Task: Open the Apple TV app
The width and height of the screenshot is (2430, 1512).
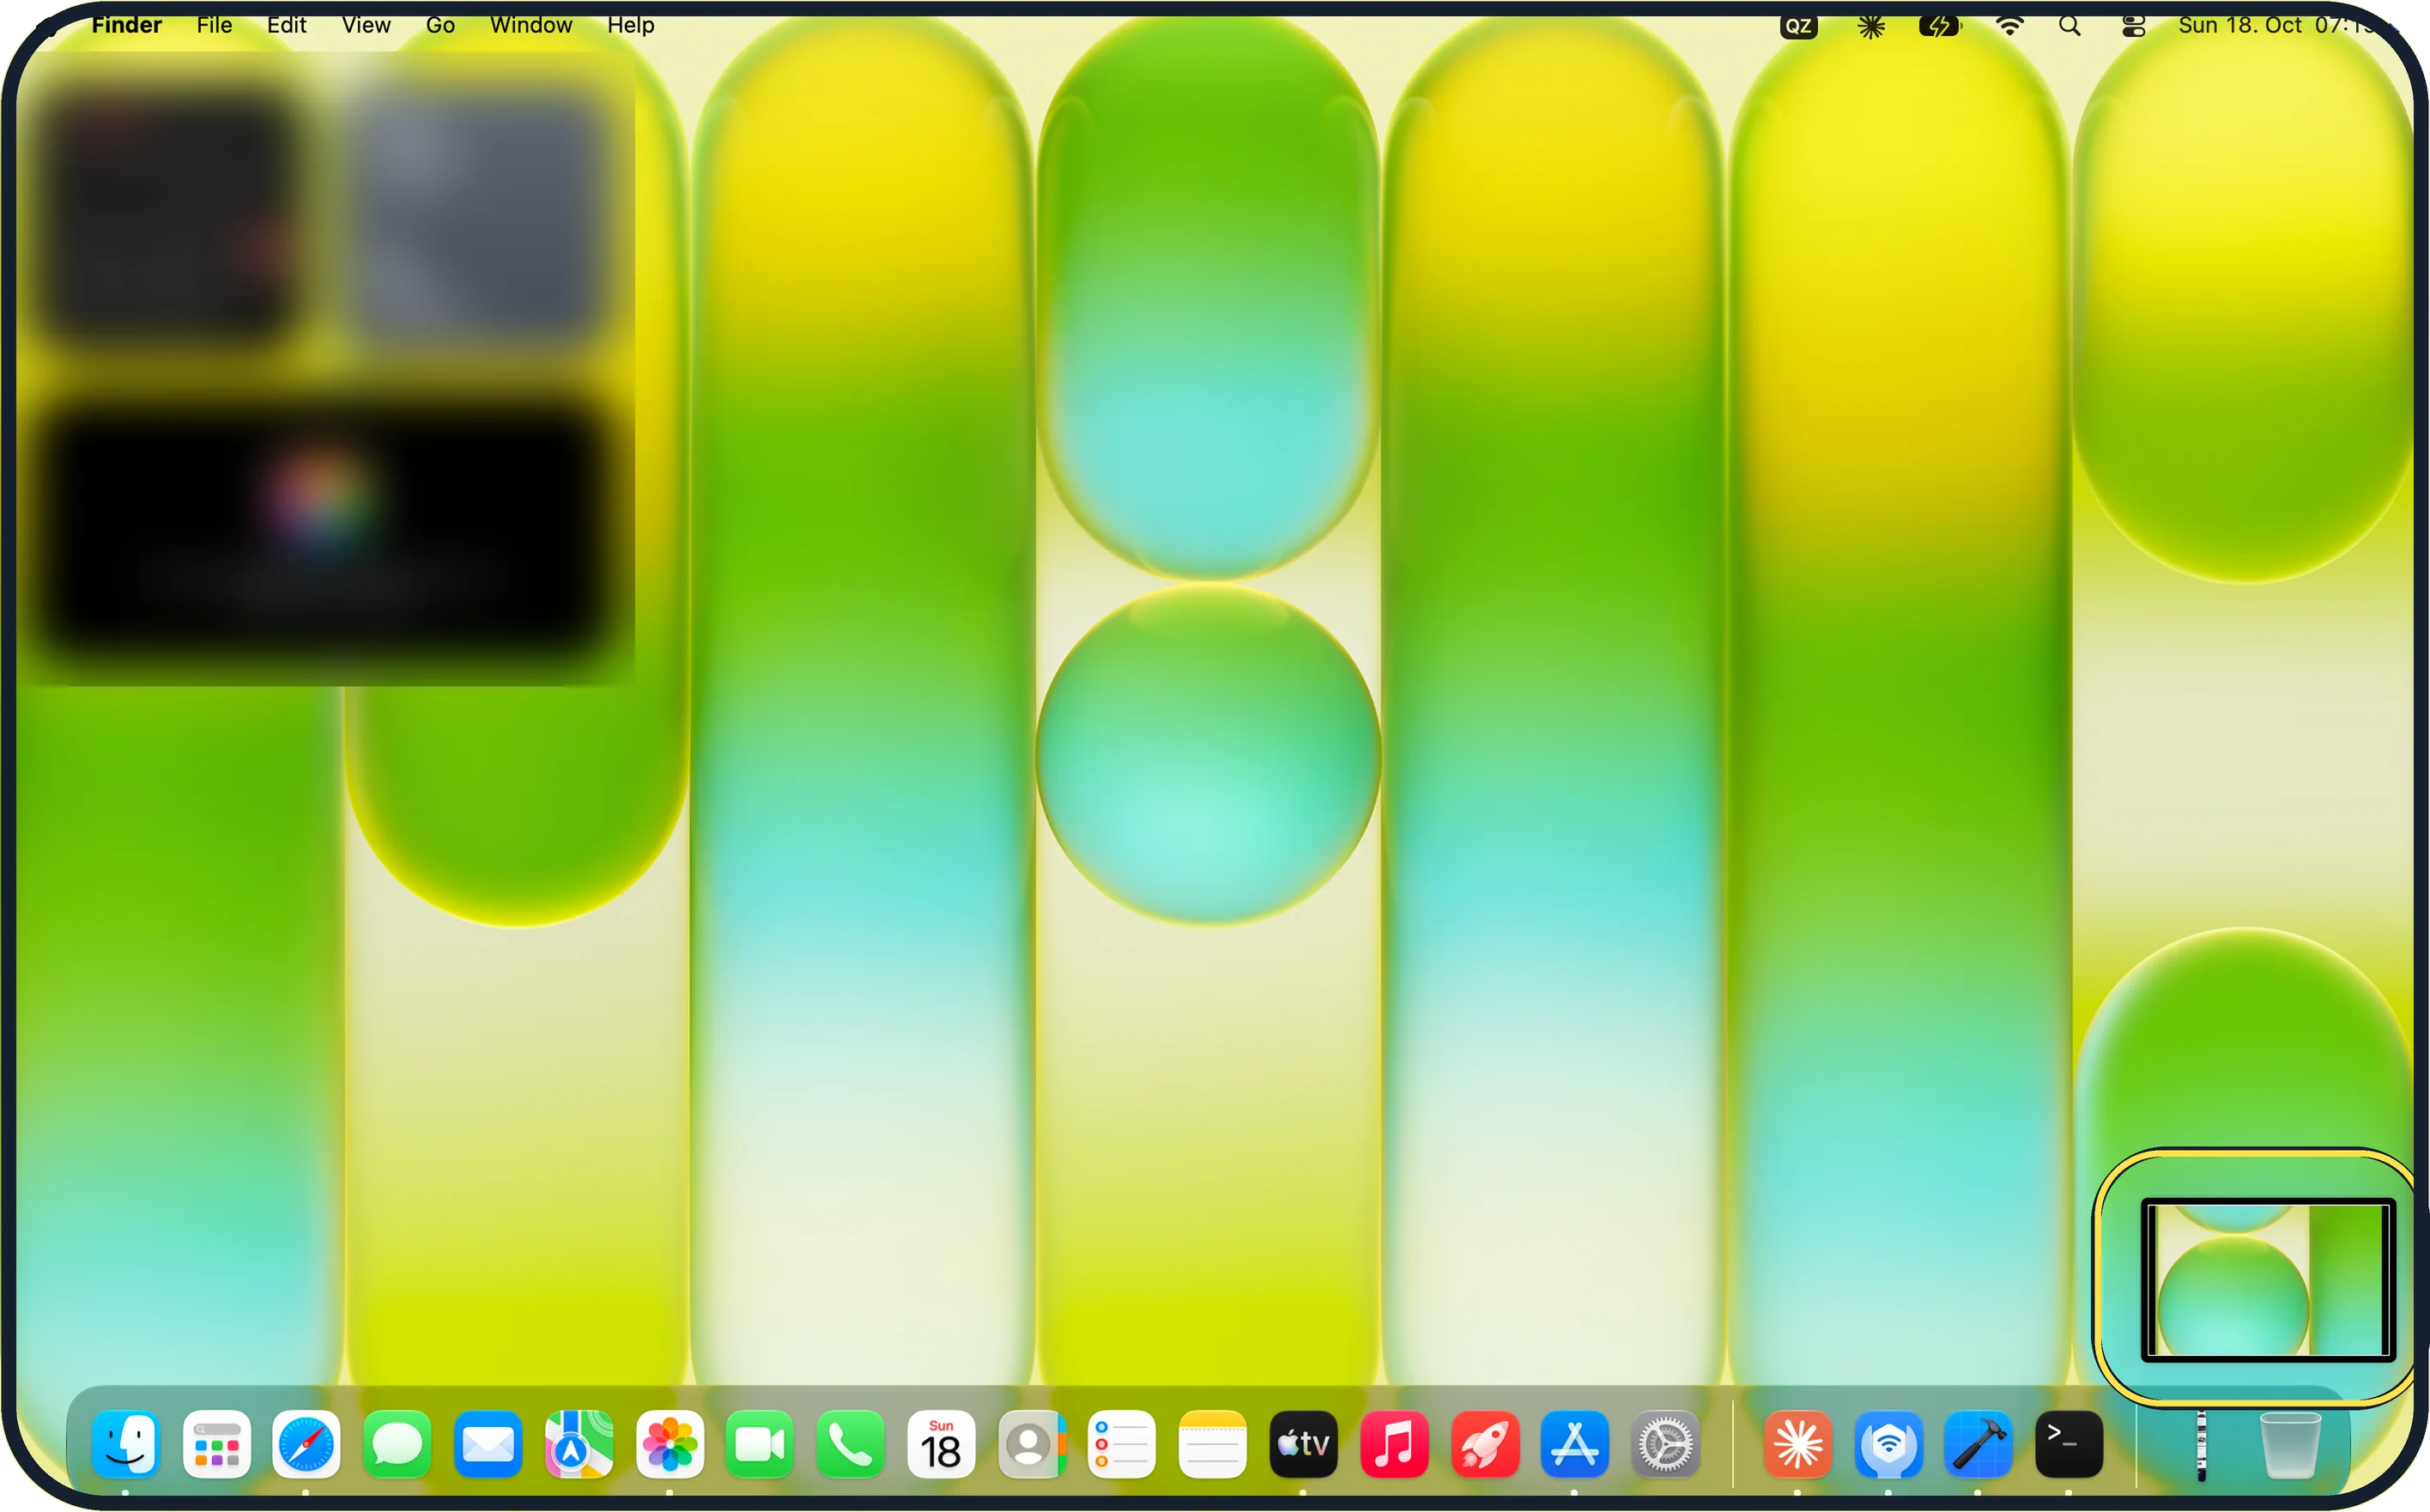Action: pos(1304,1444)
